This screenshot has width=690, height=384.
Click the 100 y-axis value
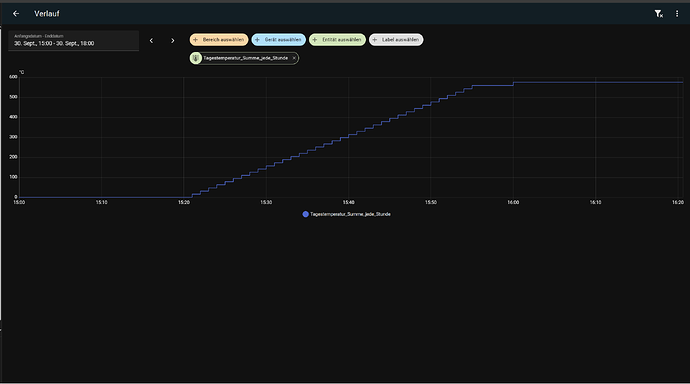(x=13, y=177)
